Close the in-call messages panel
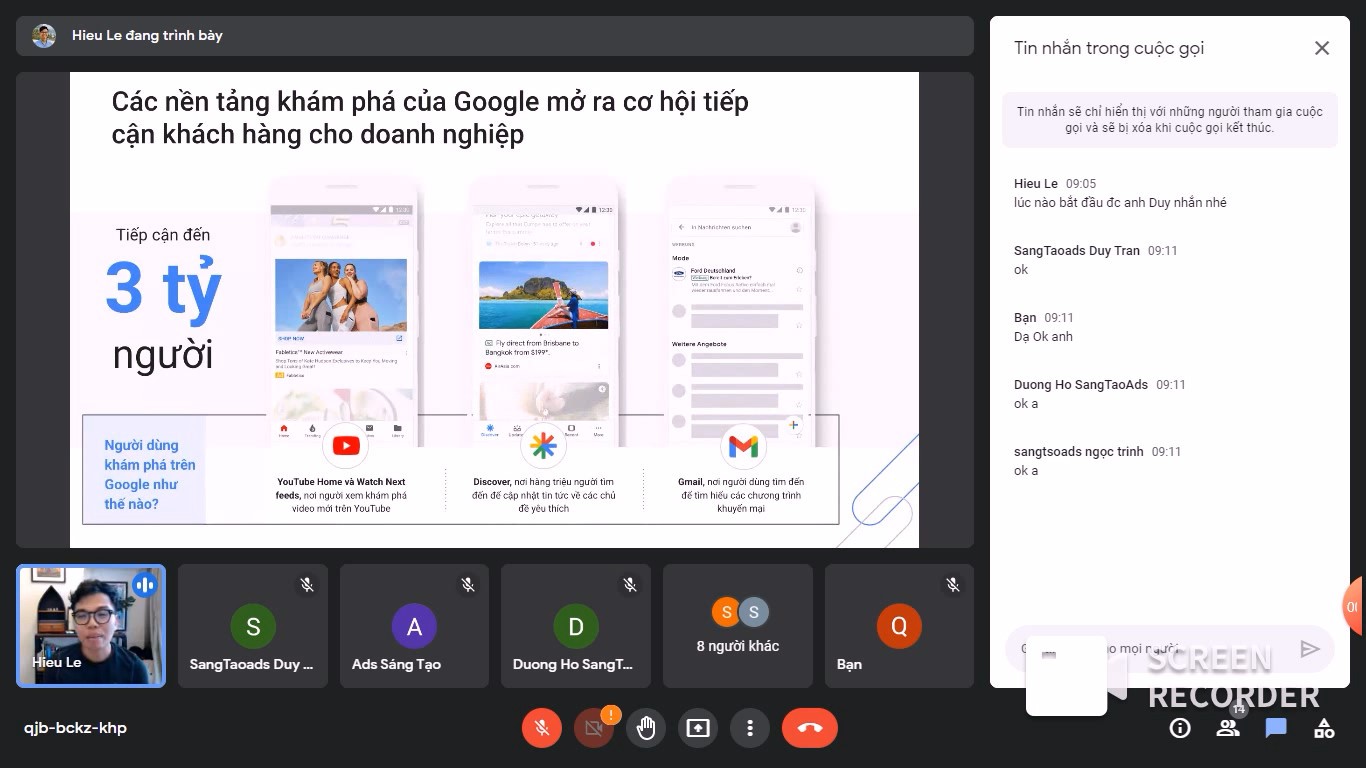The image size is (1366, 768). point(1322,48)
